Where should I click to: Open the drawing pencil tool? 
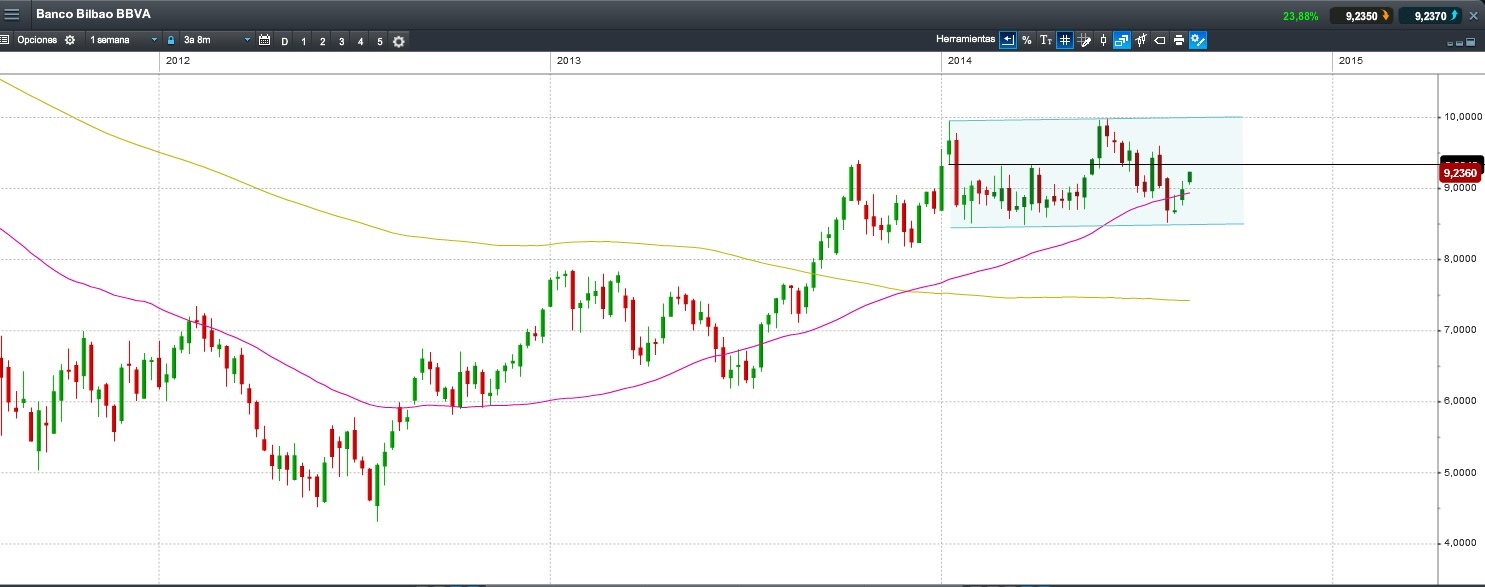coord(1084,41)
